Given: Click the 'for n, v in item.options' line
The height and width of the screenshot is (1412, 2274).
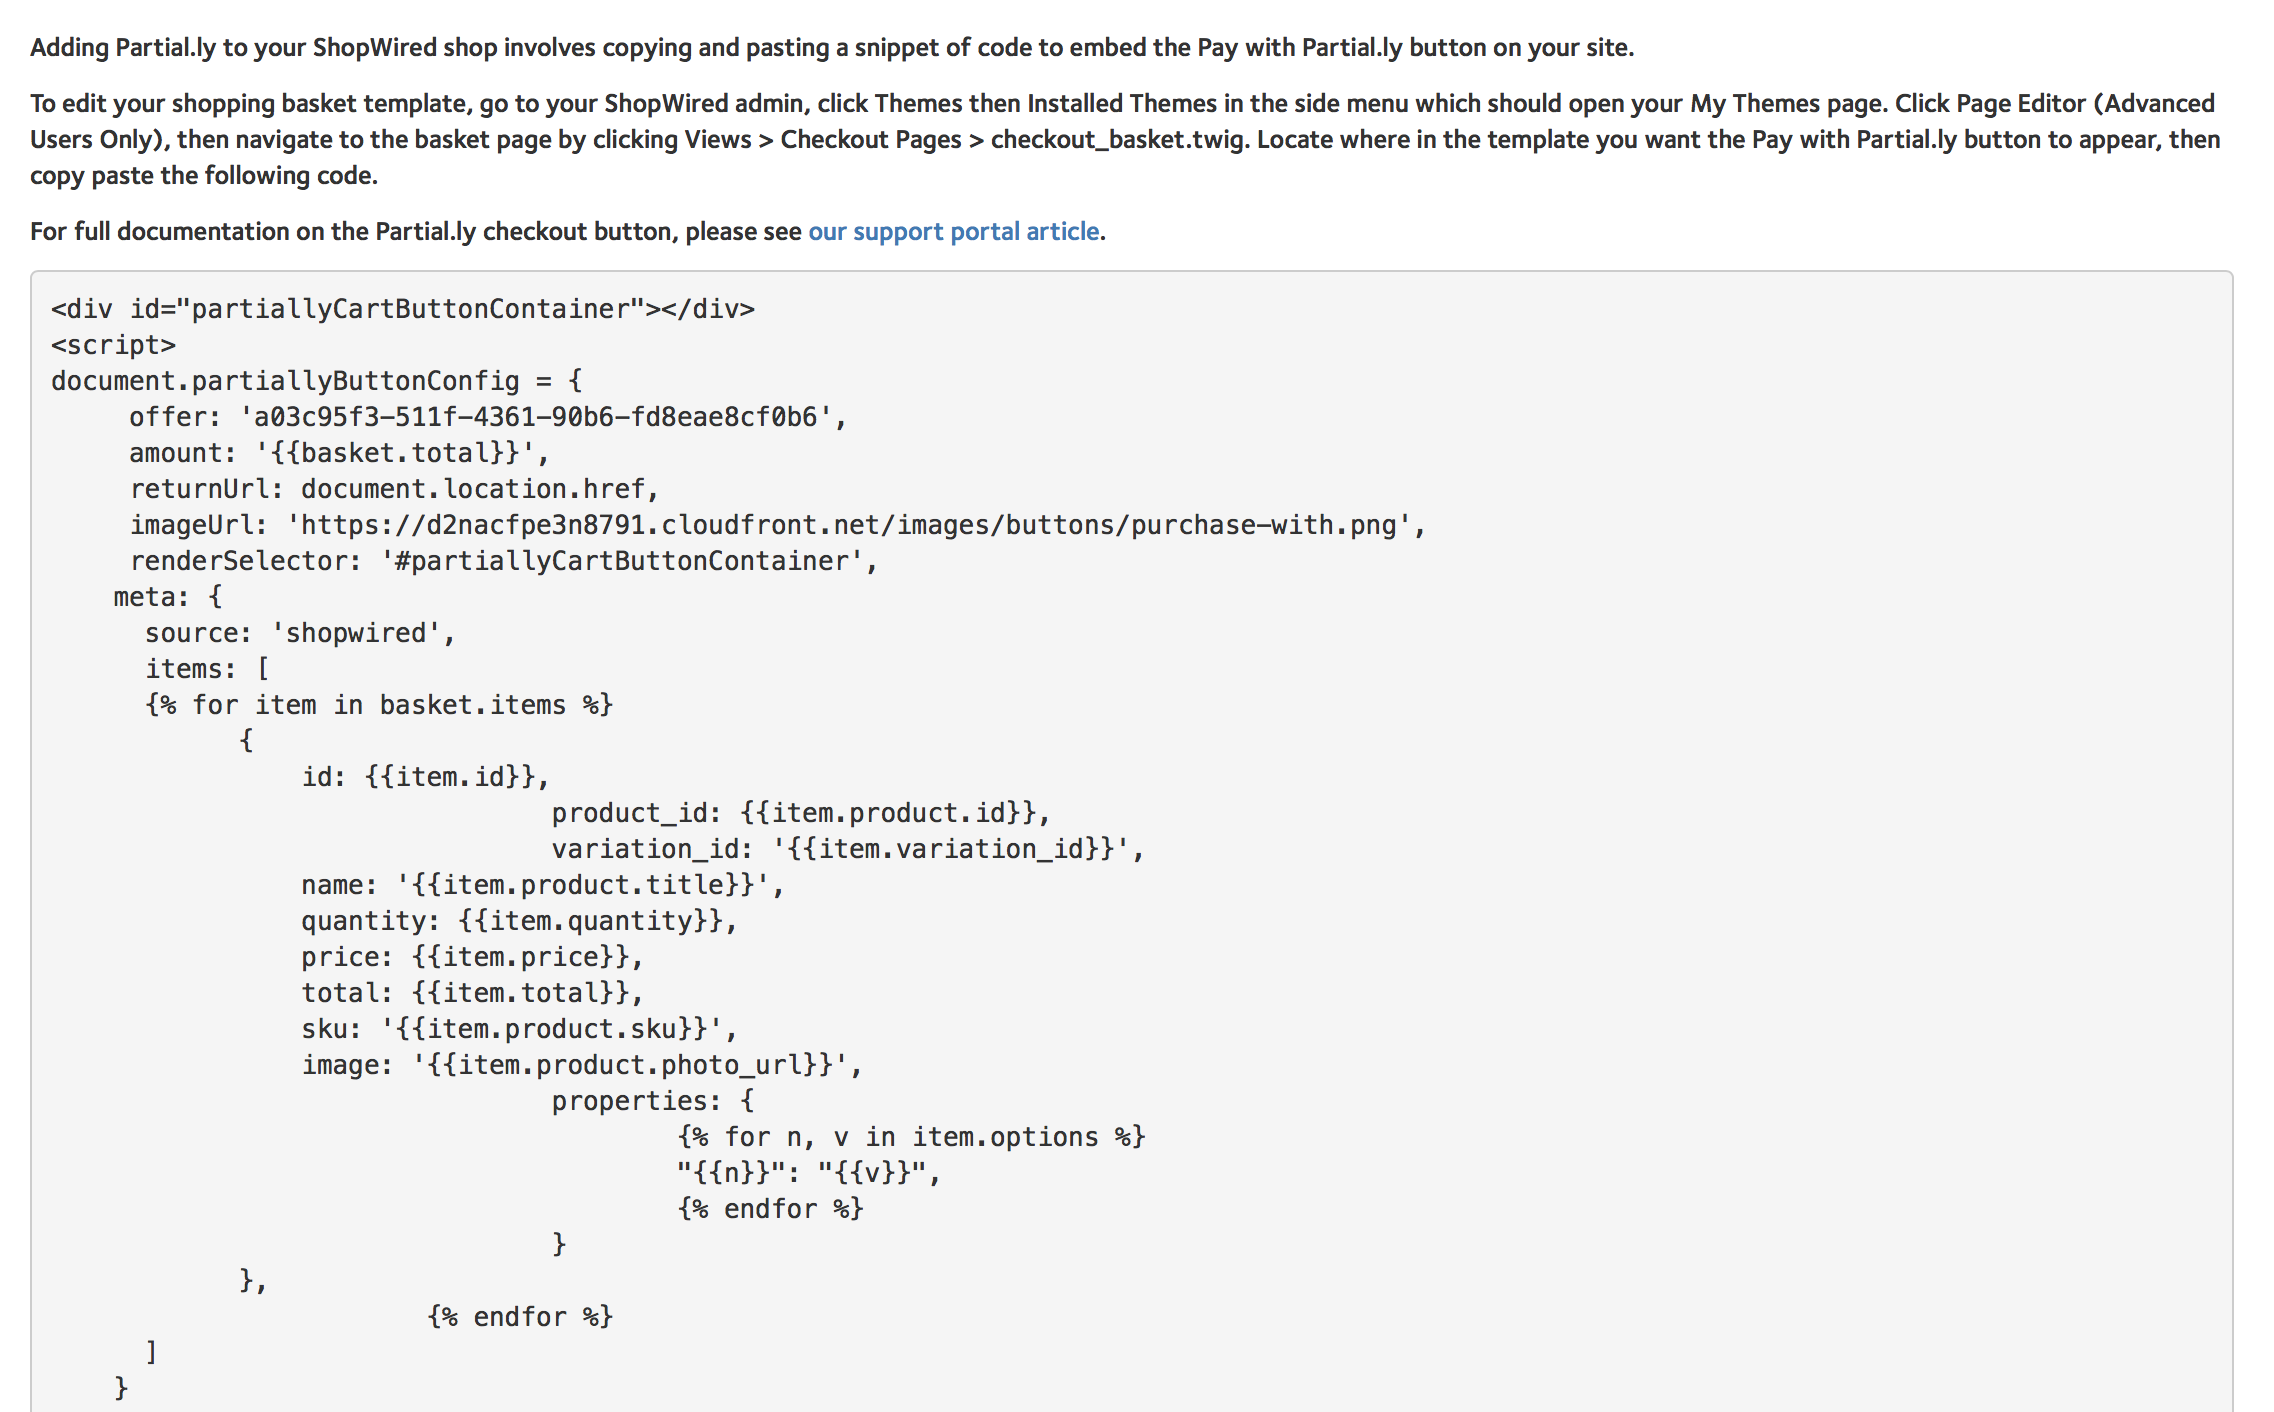Looking at the screenshot, I should [x=911, y=1137].
